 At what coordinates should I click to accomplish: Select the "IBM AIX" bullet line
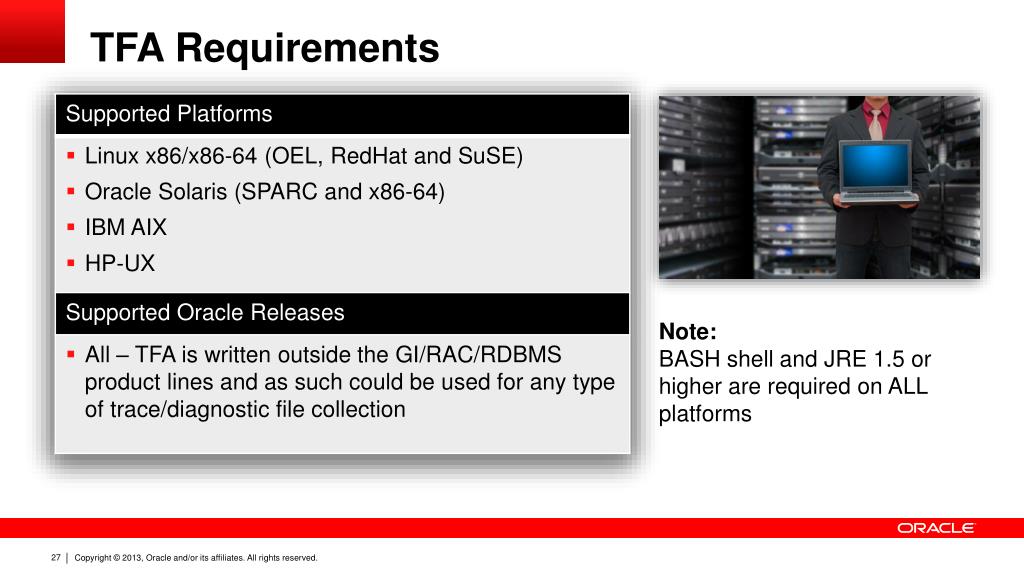tap(125, 227)
